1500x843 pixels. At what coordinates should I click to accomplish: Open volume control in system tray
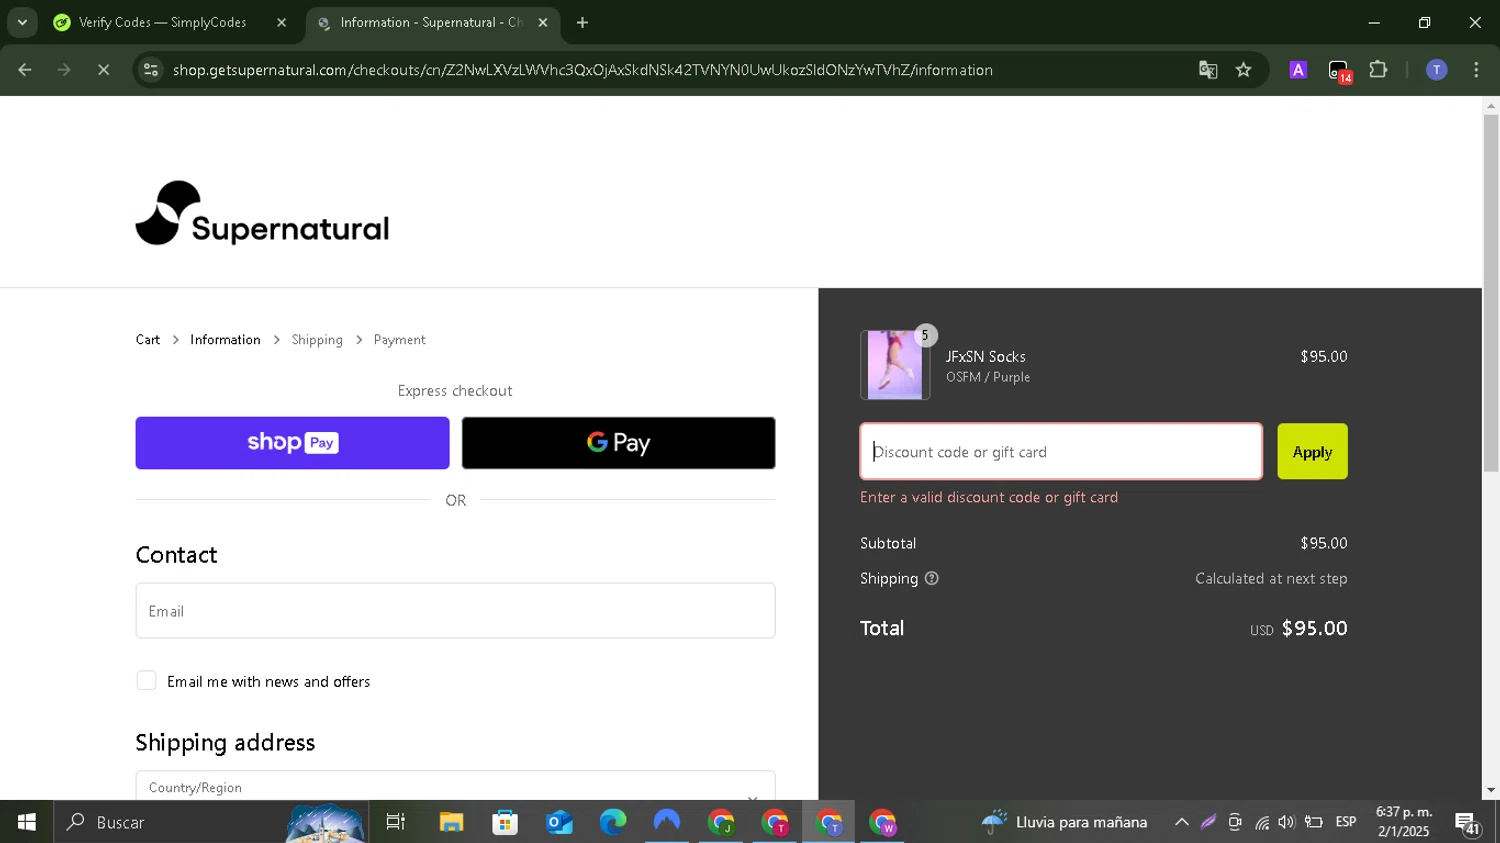pyautogui.click(x=1287, y=822)
